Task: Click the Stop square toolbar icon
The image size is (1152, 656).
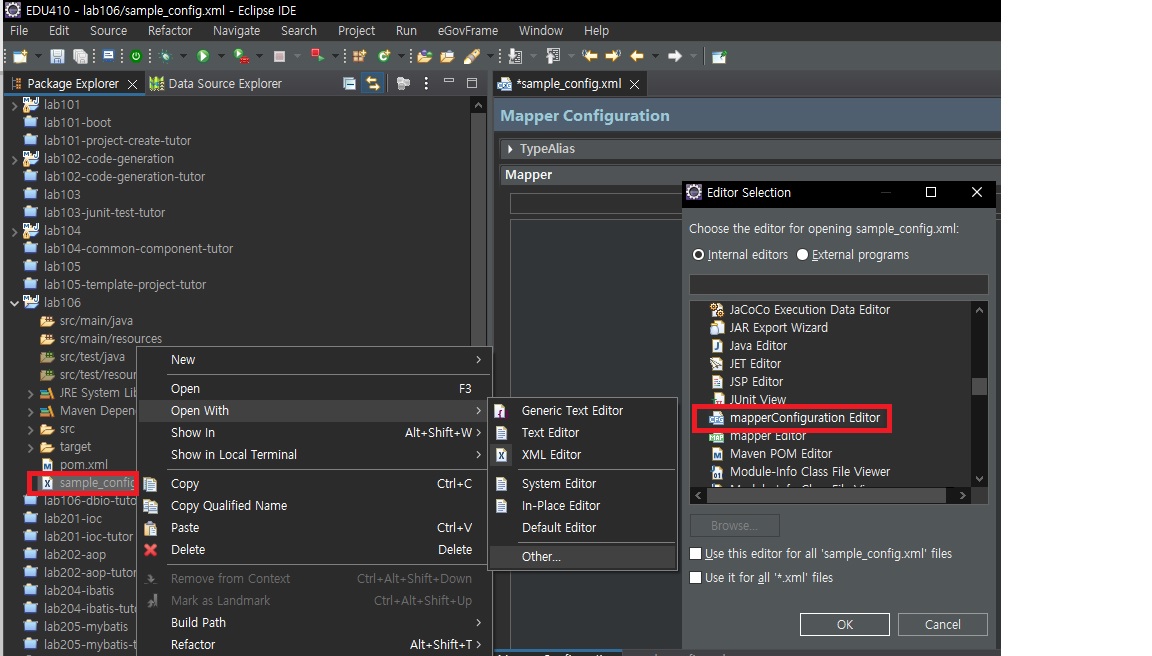Action: pyautogui.click(x=279, y=57)
